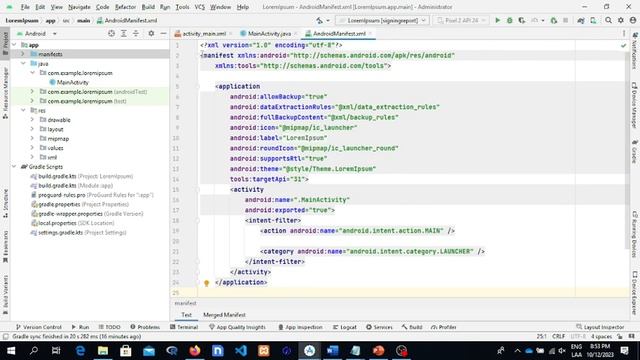
Task: Click the yellow lightbulb intention icon
Action: pyautogui.click(x=207, y=283)
